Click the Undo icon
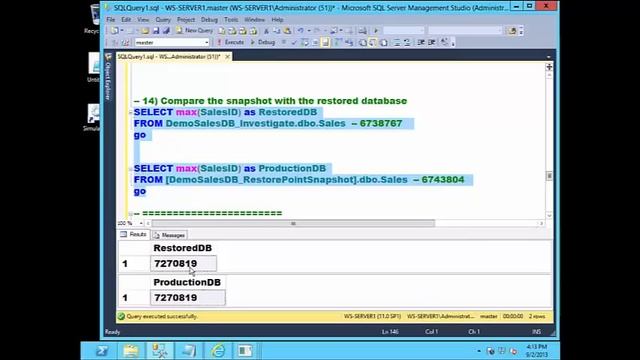 click(301, 31)
